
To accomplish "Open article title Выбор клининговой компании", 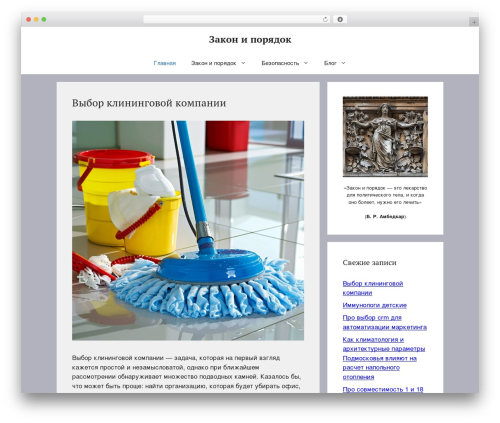I will tap(149, 103).
